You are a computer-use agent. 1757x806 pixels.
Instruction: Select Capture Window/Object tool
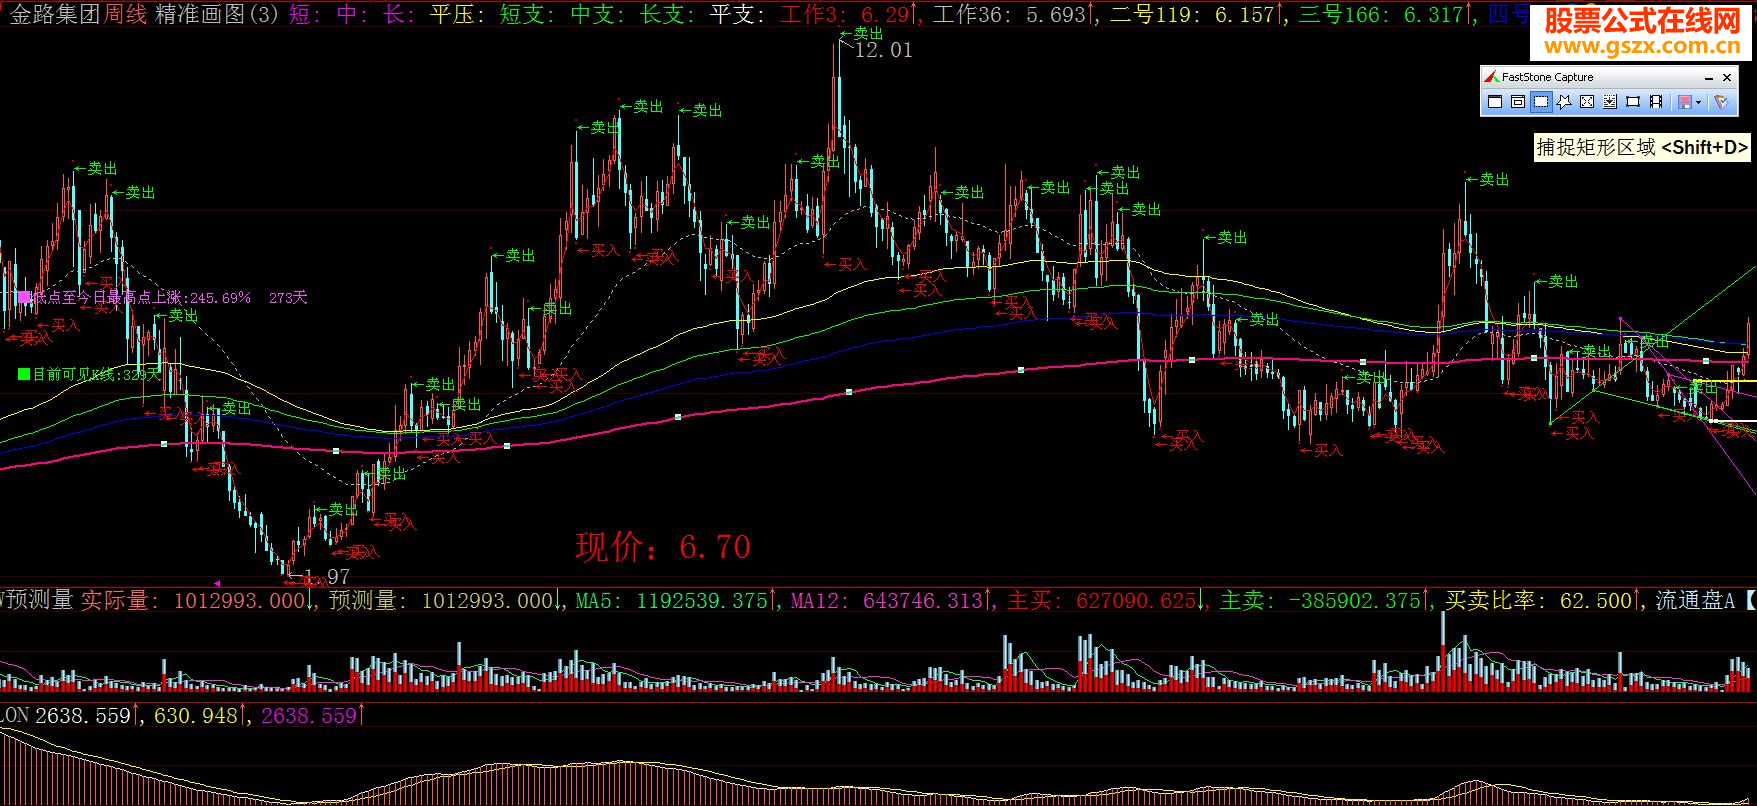point(1518,102)
